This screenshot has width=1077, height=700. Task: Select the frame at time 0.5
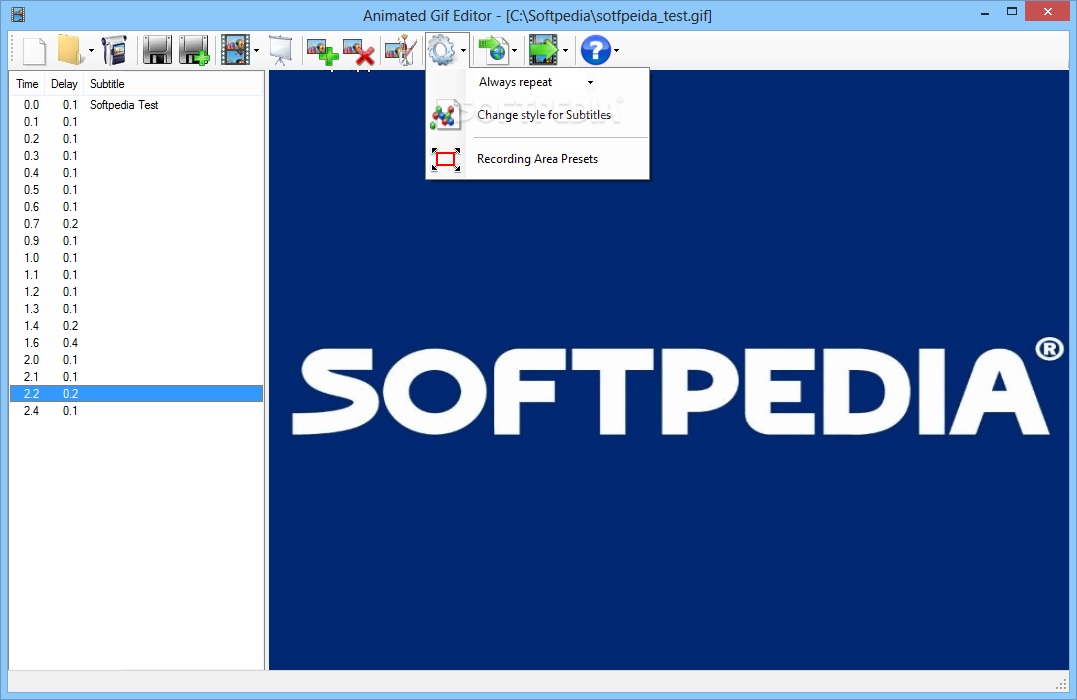[137, 190]
